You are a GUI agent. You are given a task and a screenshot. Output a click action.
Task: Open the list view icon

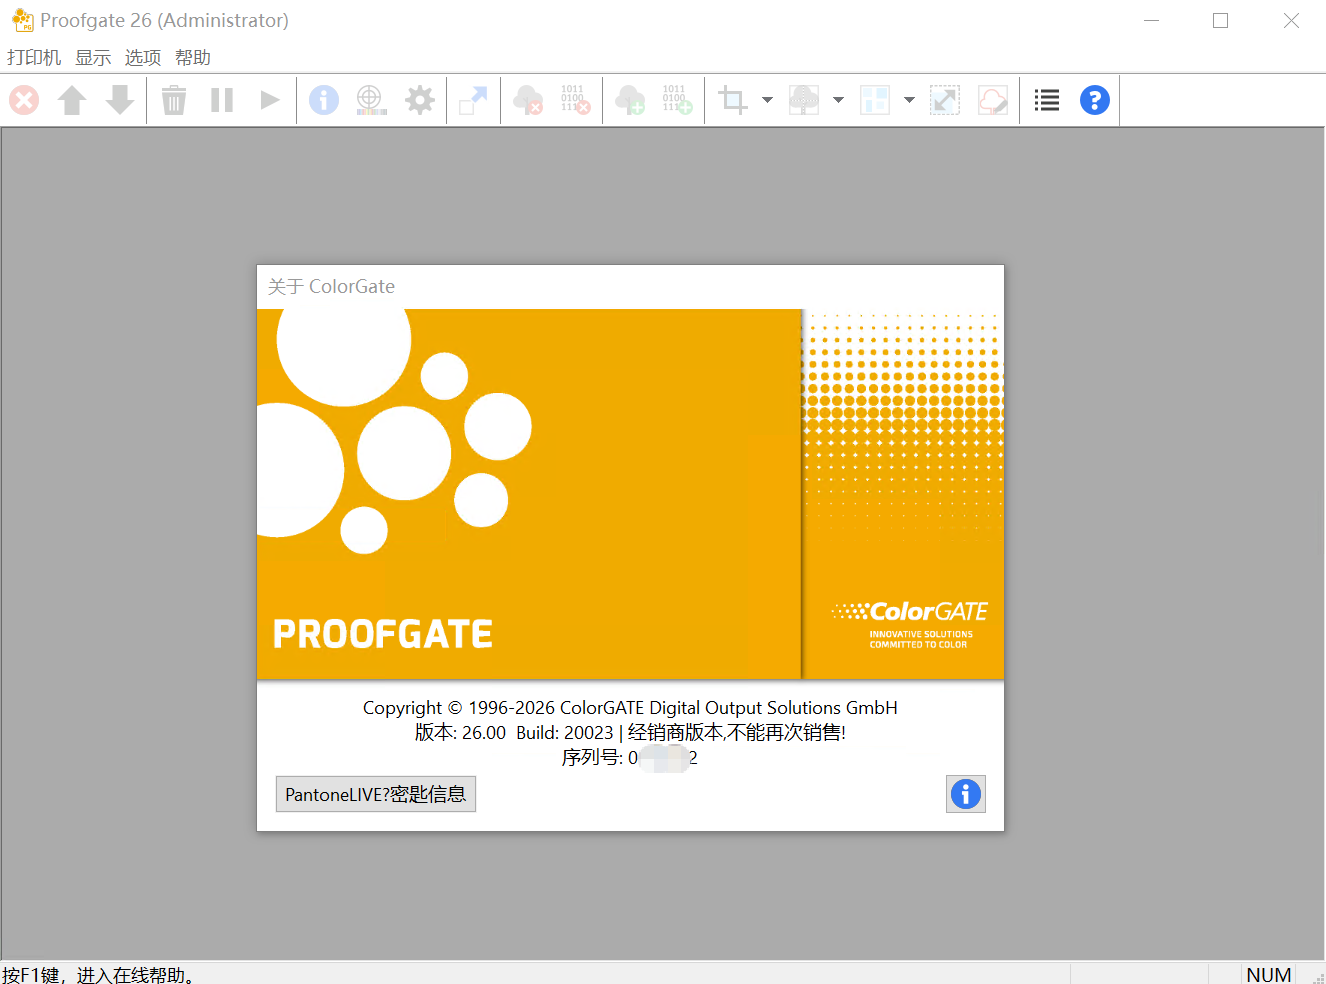pos(1047,100)
